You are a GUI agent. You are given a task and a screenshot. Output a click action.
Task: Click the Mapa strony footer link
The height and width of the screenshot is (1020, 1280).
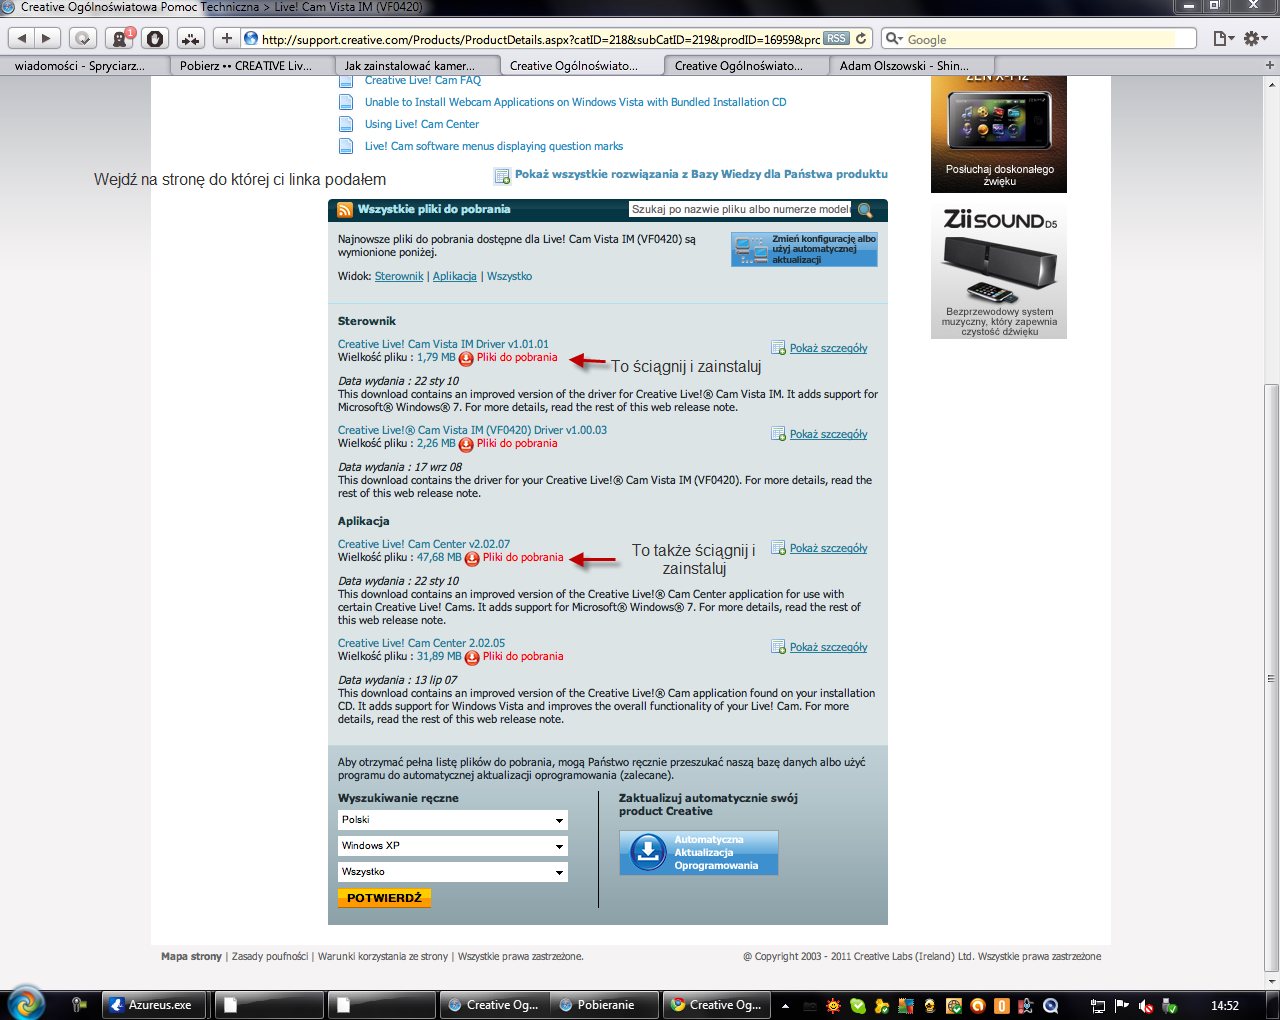(x=191, y=956)
